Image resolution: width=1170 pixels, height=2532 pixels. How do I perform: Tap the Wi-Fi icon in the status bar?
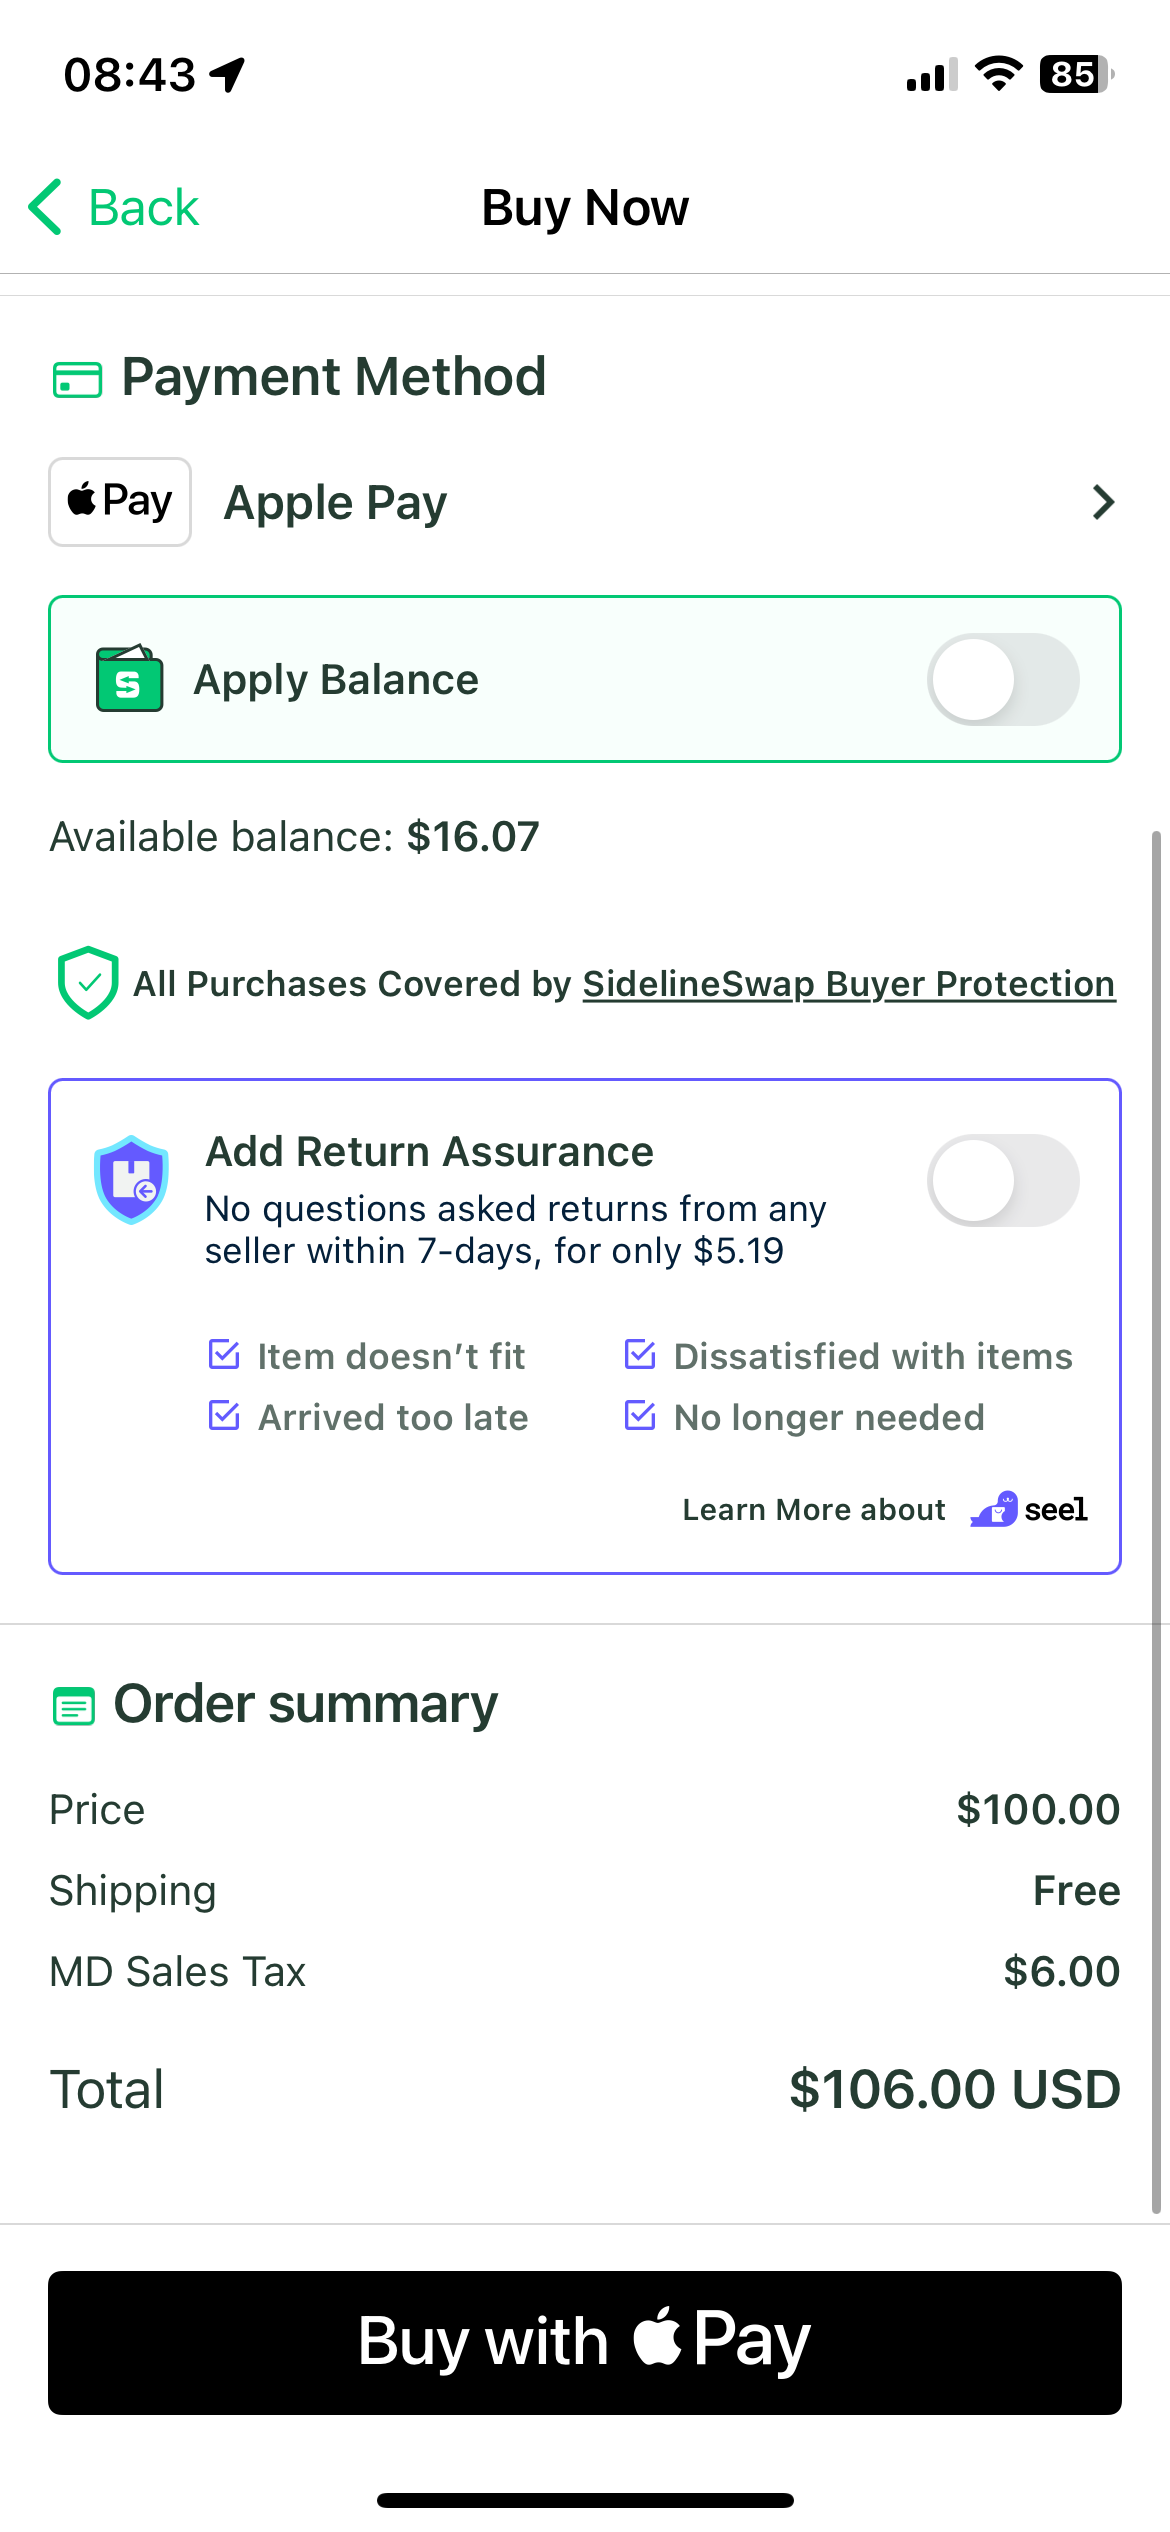pos(996,72)
